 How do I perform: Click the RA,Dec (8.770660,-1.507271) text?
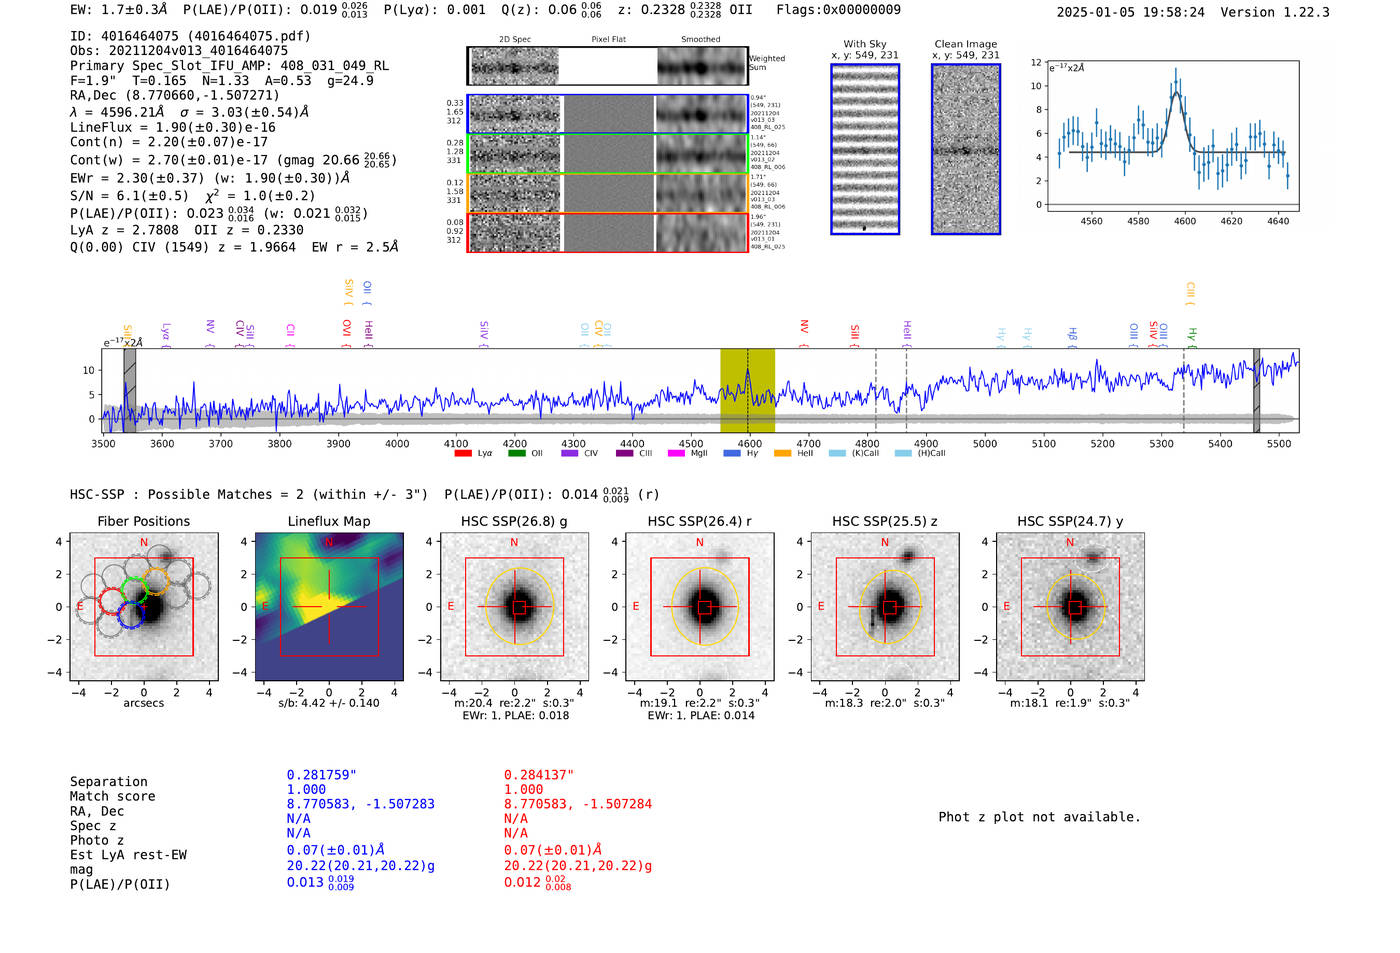tap(175, 96)
